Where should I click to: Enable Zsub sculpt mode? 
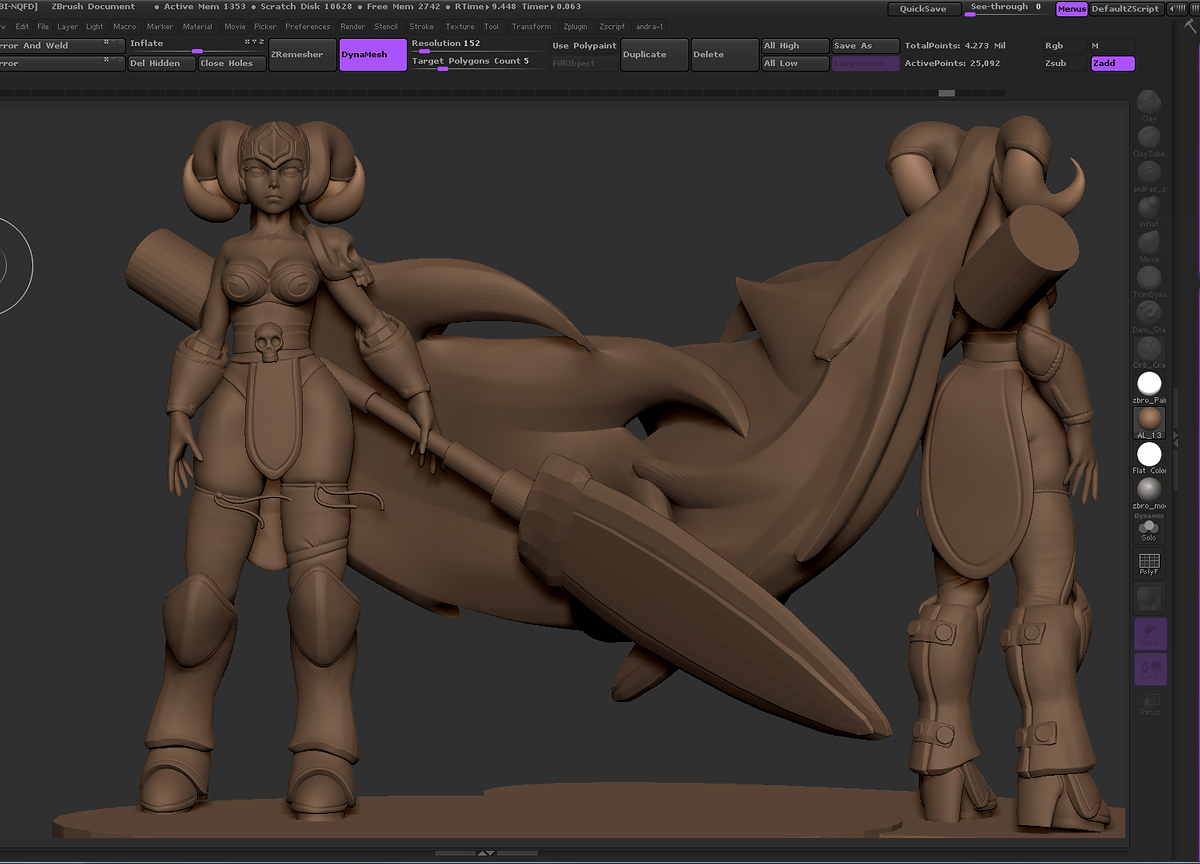(x=1064, y=63)
